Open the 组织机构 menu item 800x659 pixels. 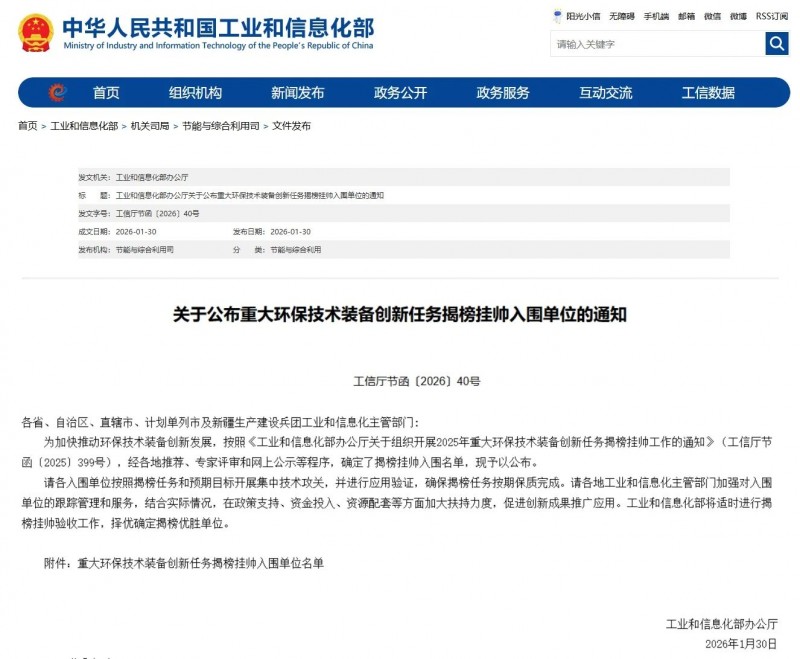point(195,93)
